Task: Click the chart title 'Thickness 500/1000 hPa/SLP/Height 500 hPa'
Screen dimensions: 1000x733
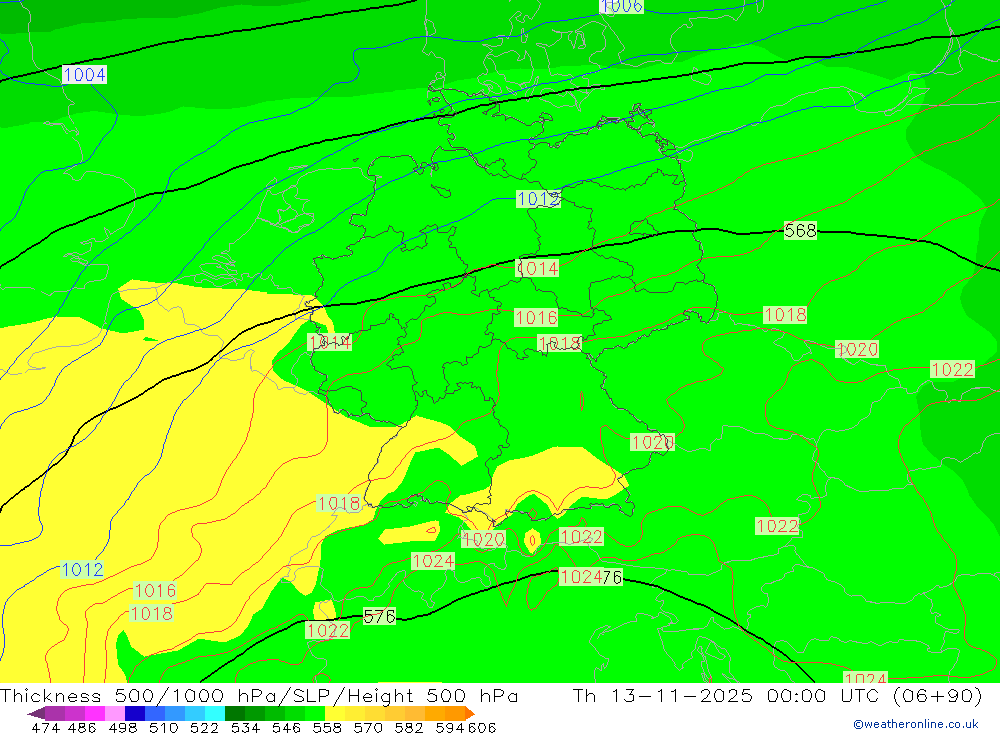Action: [x=259, y=695]
